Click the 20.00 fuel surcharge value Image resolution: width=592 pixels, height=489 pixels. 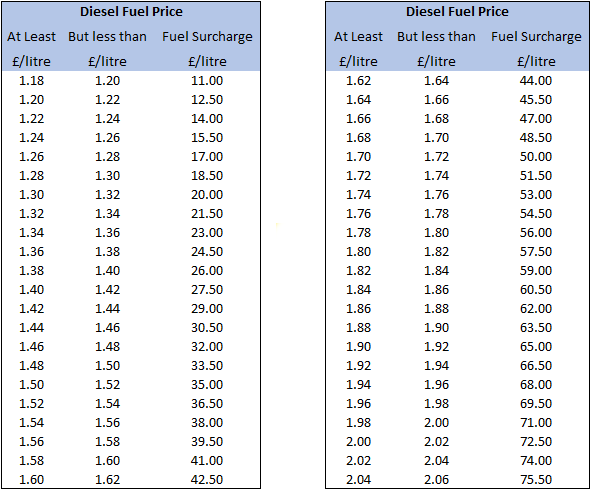(207, 194)
